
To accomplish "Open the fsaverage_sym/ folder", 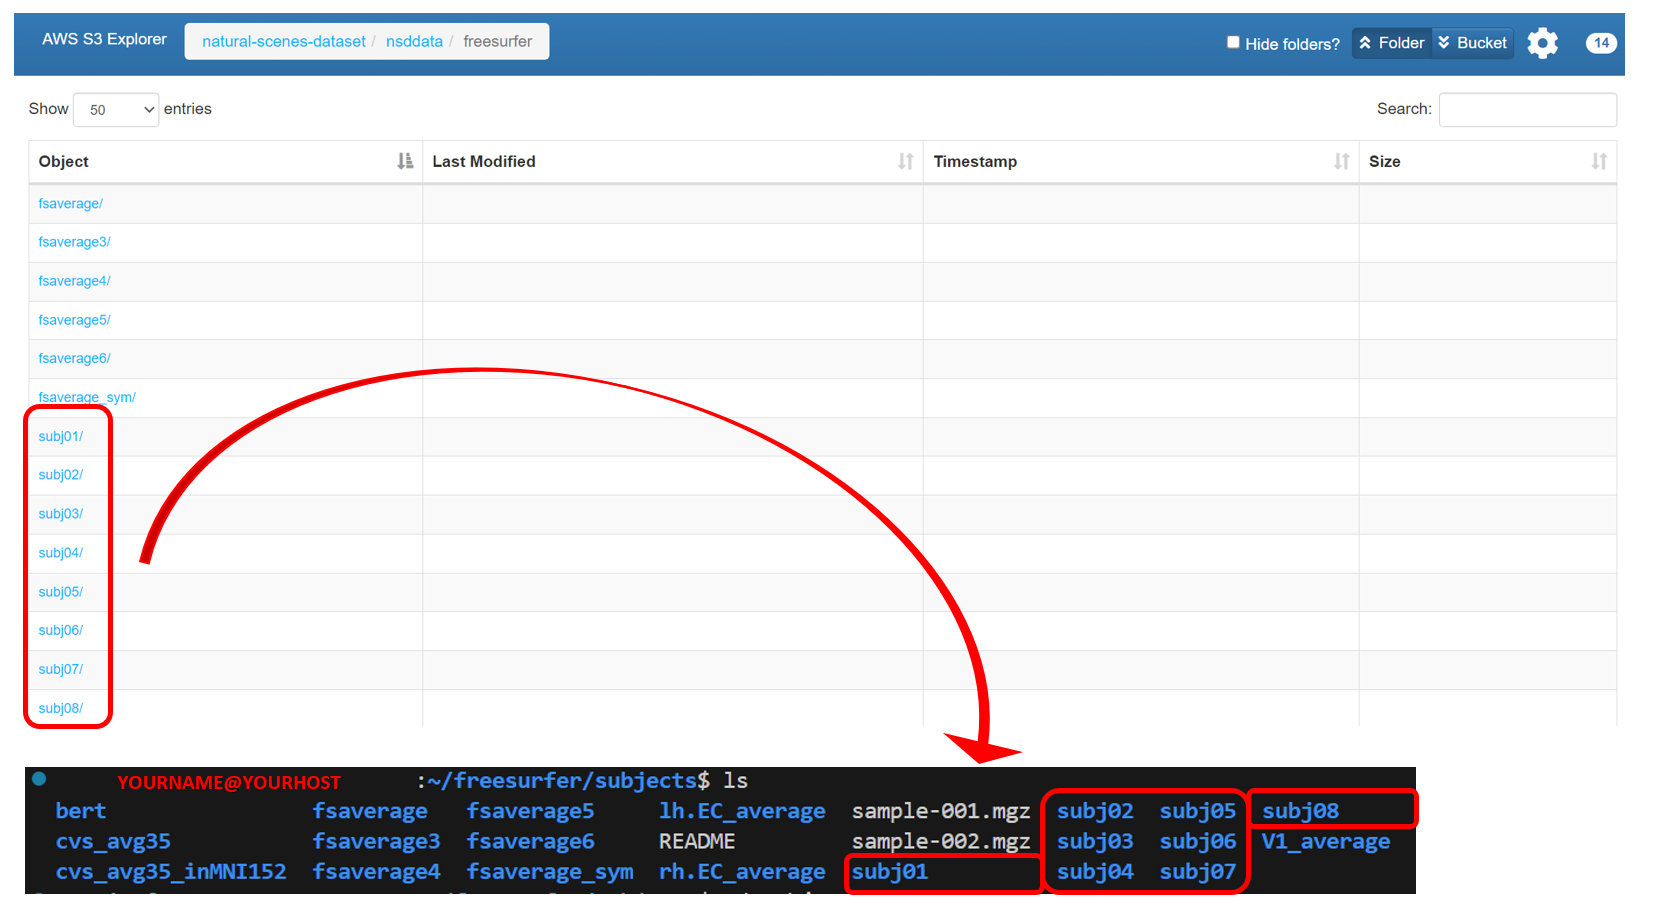I will coord(87,398).
